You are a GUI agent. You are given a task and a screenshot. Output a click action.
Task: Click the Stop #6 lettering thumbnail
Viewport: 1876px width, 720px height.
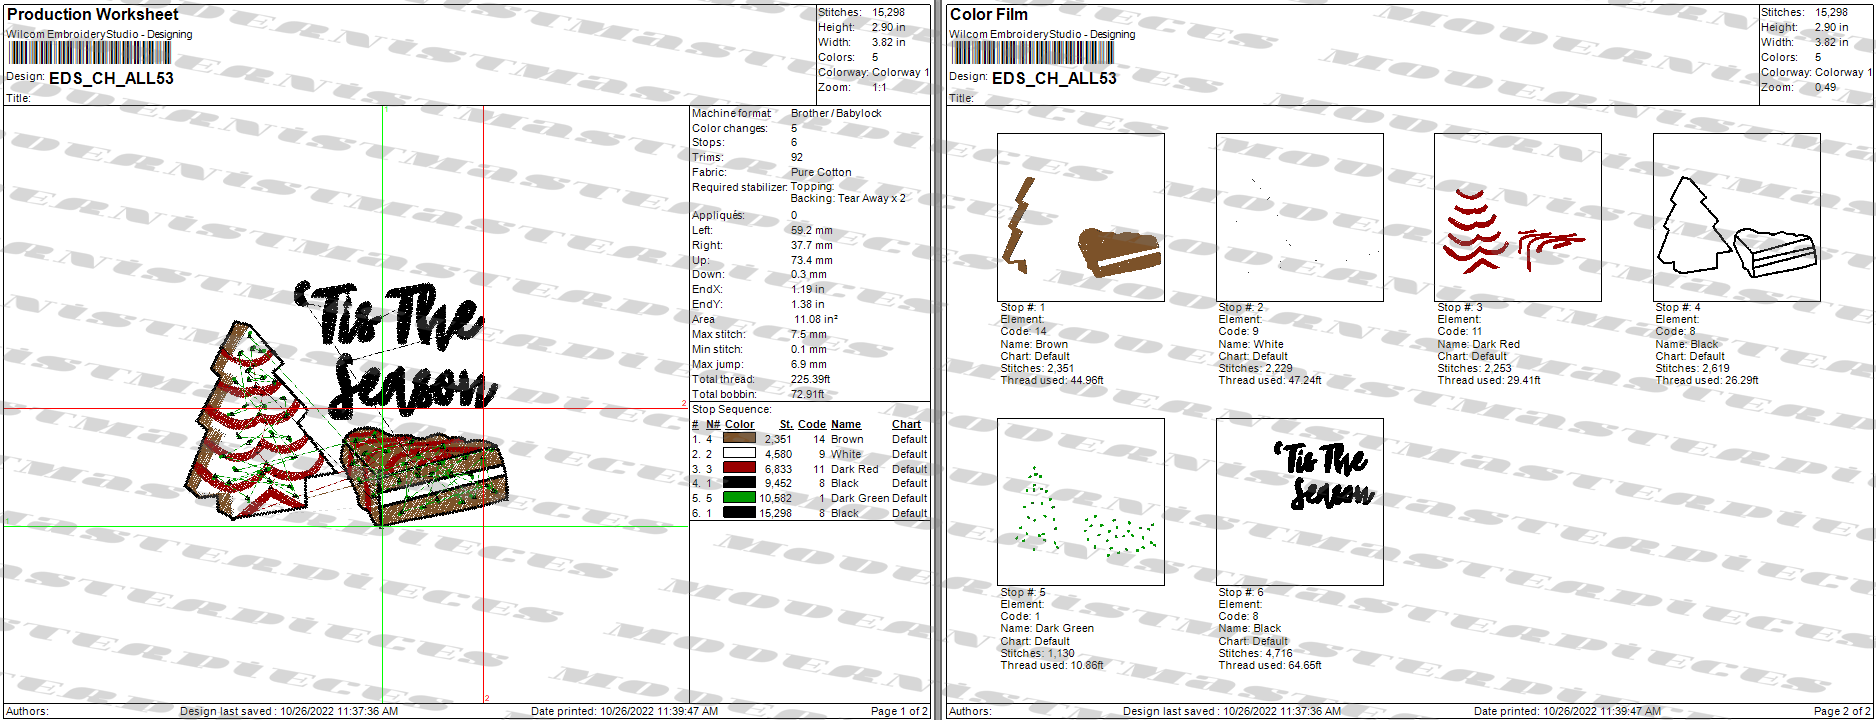click(x=1299, y=502)
